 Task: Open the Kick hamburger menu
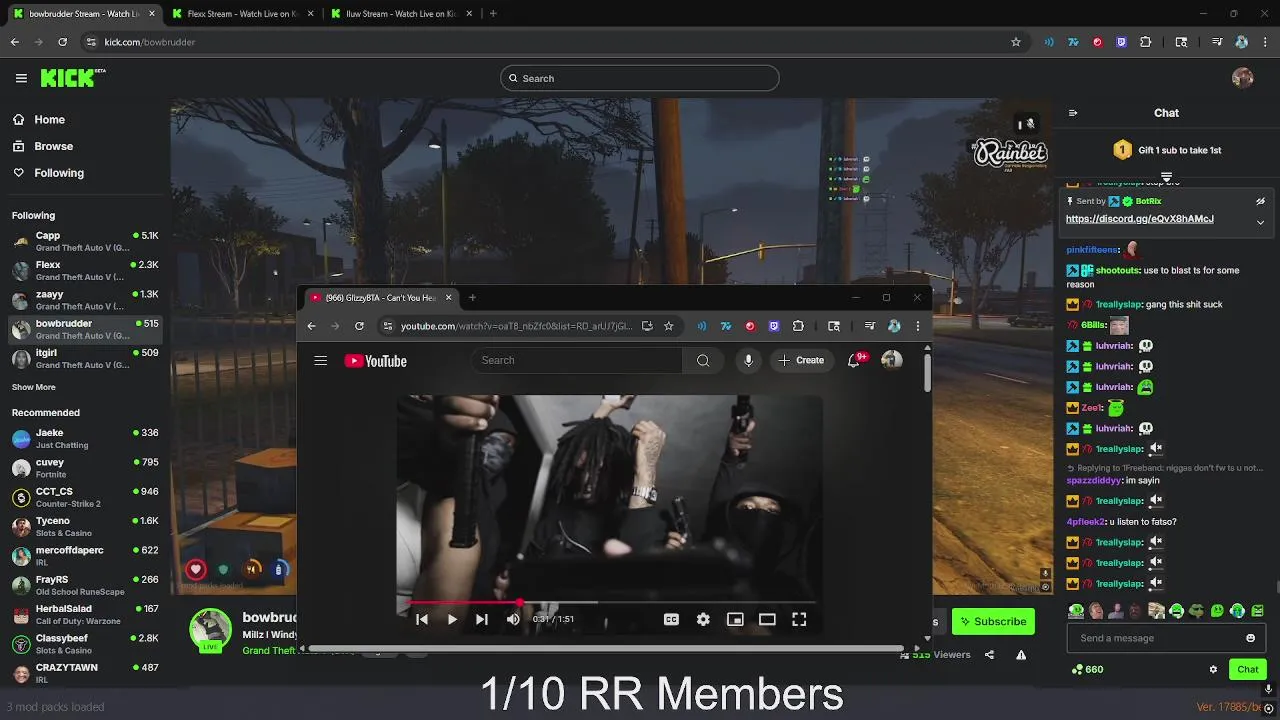[x=21, y=78]
